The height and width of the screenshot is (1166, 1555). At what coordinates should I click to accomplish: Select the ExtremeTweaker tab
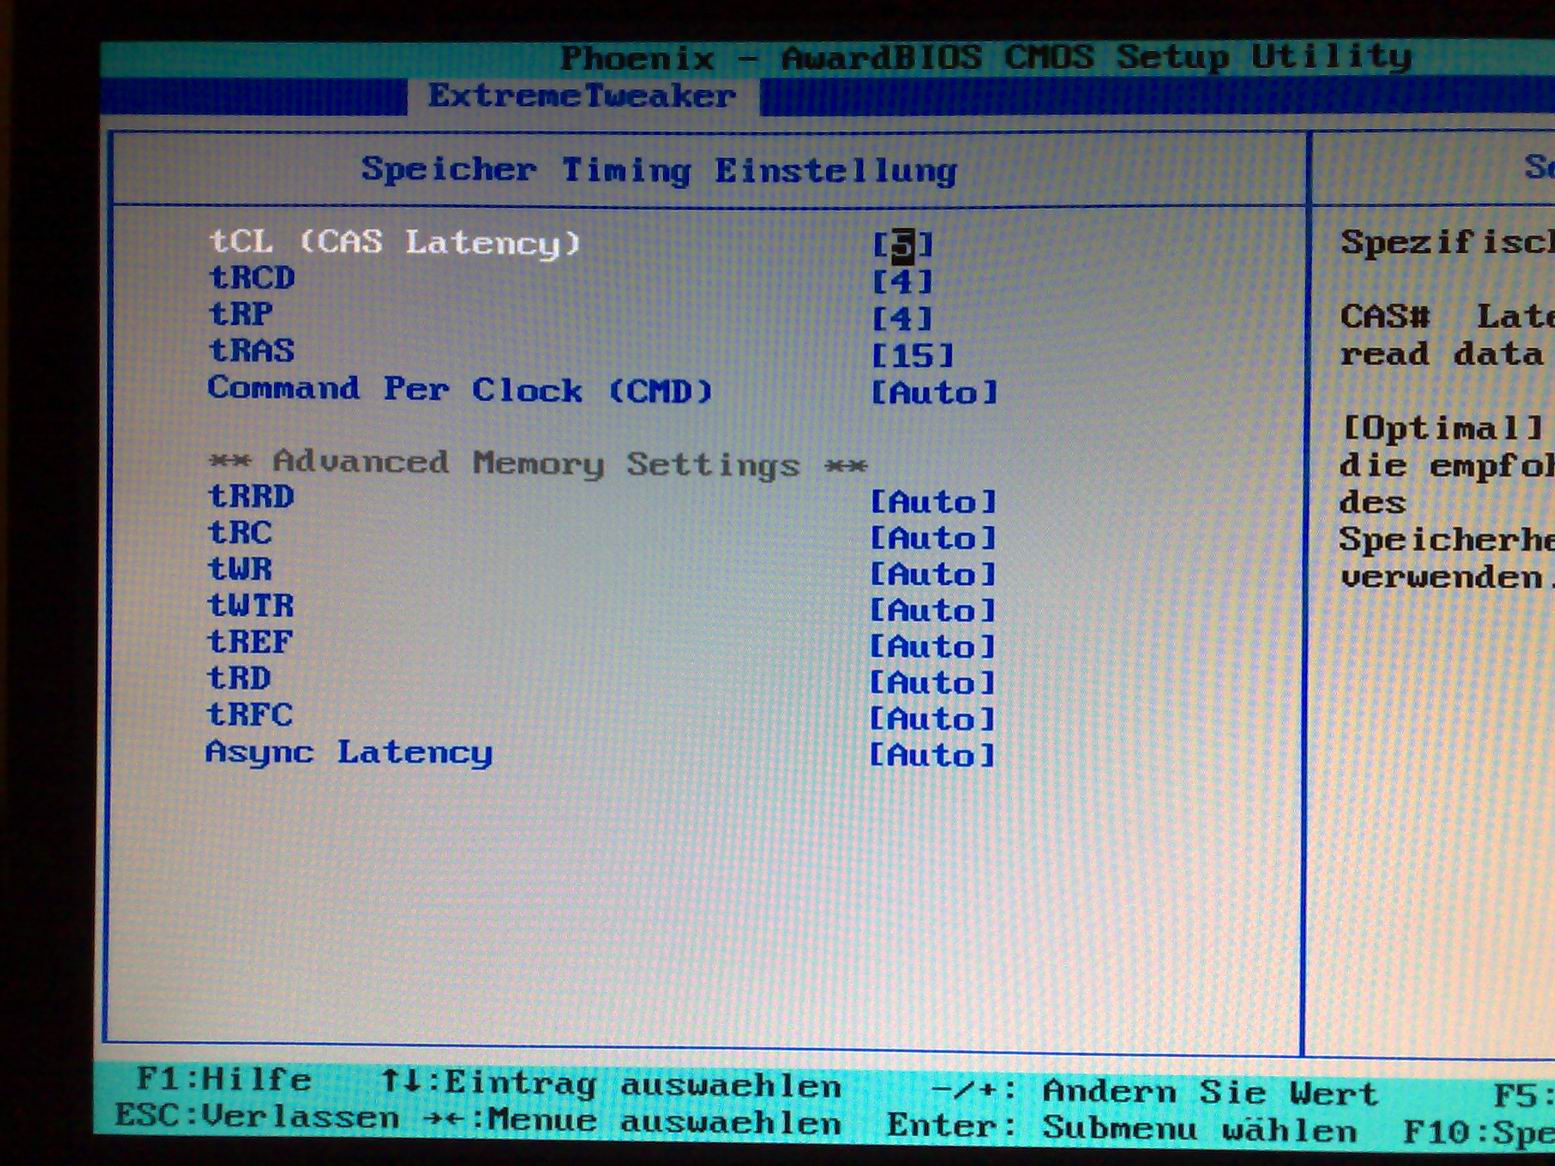click(582, 96)
